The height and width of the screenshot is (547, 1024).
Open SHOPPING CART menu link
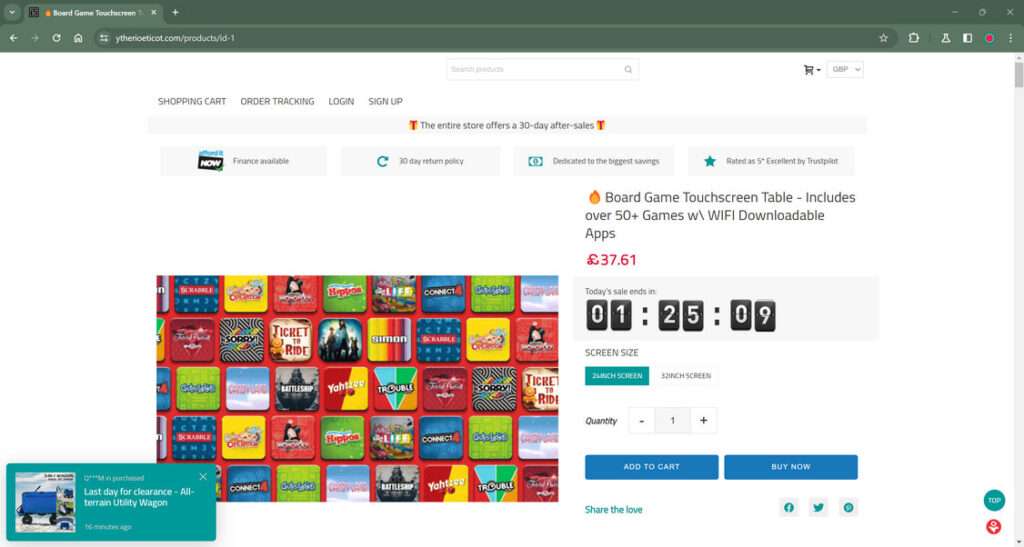tap(192, 101)
